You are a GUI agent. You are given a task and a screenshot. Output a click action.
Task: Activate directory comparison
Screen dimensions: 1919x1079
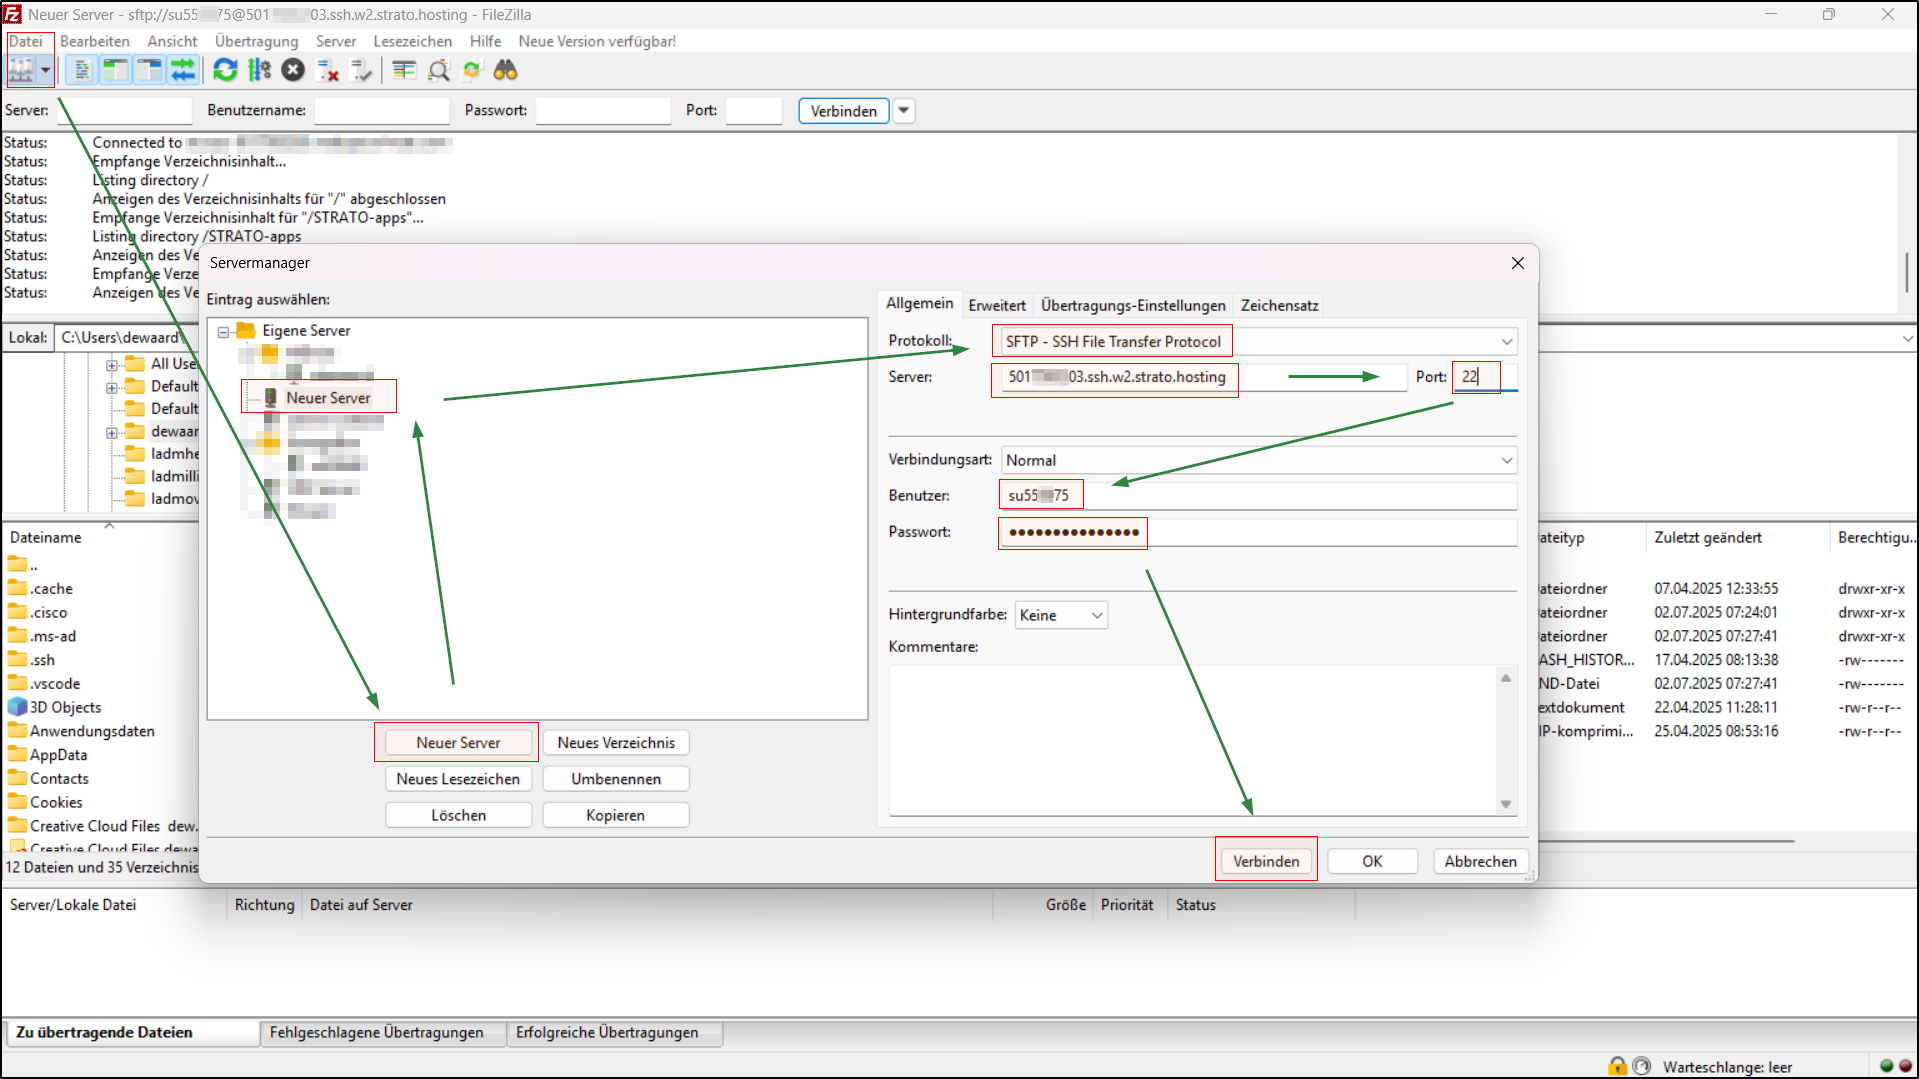439,70
